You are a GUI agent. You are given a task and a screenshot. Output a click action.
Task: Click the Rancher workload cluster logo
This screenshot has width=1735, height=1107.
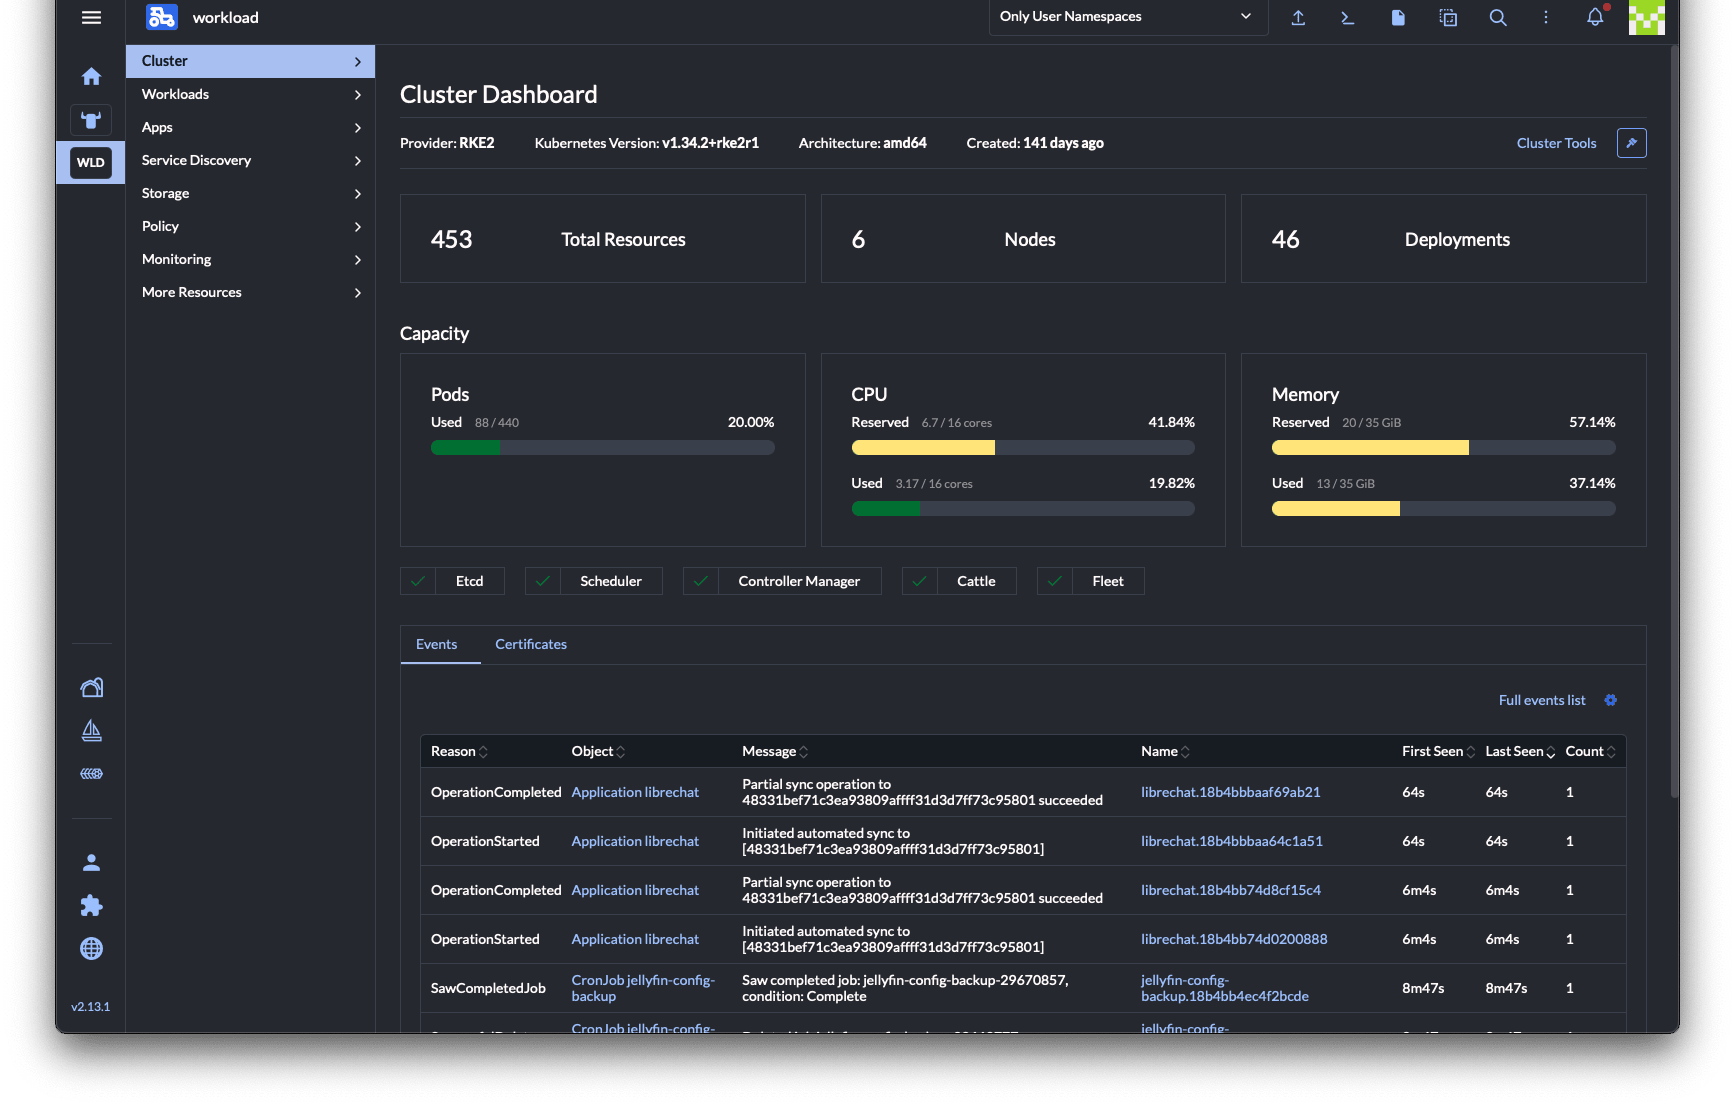(x=161, y=17)
